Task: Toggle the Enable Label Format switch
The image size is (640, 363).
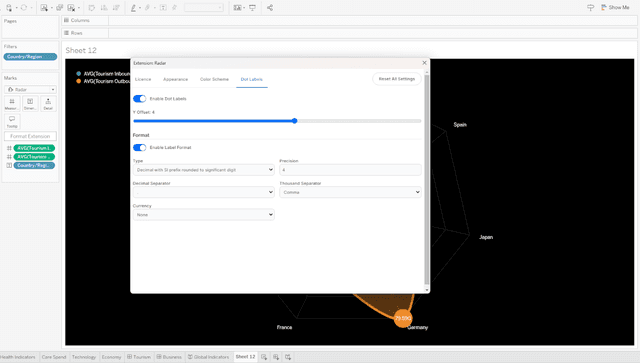Action: 140,147
